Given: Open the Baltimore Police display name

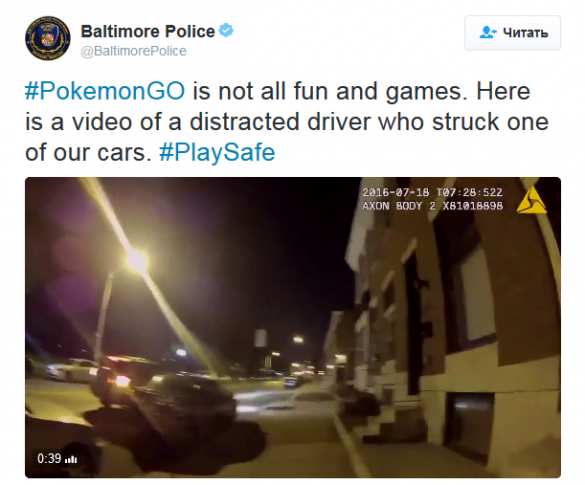Looking at the screenshot, I should pyautogui.click(x=148, y=31).
